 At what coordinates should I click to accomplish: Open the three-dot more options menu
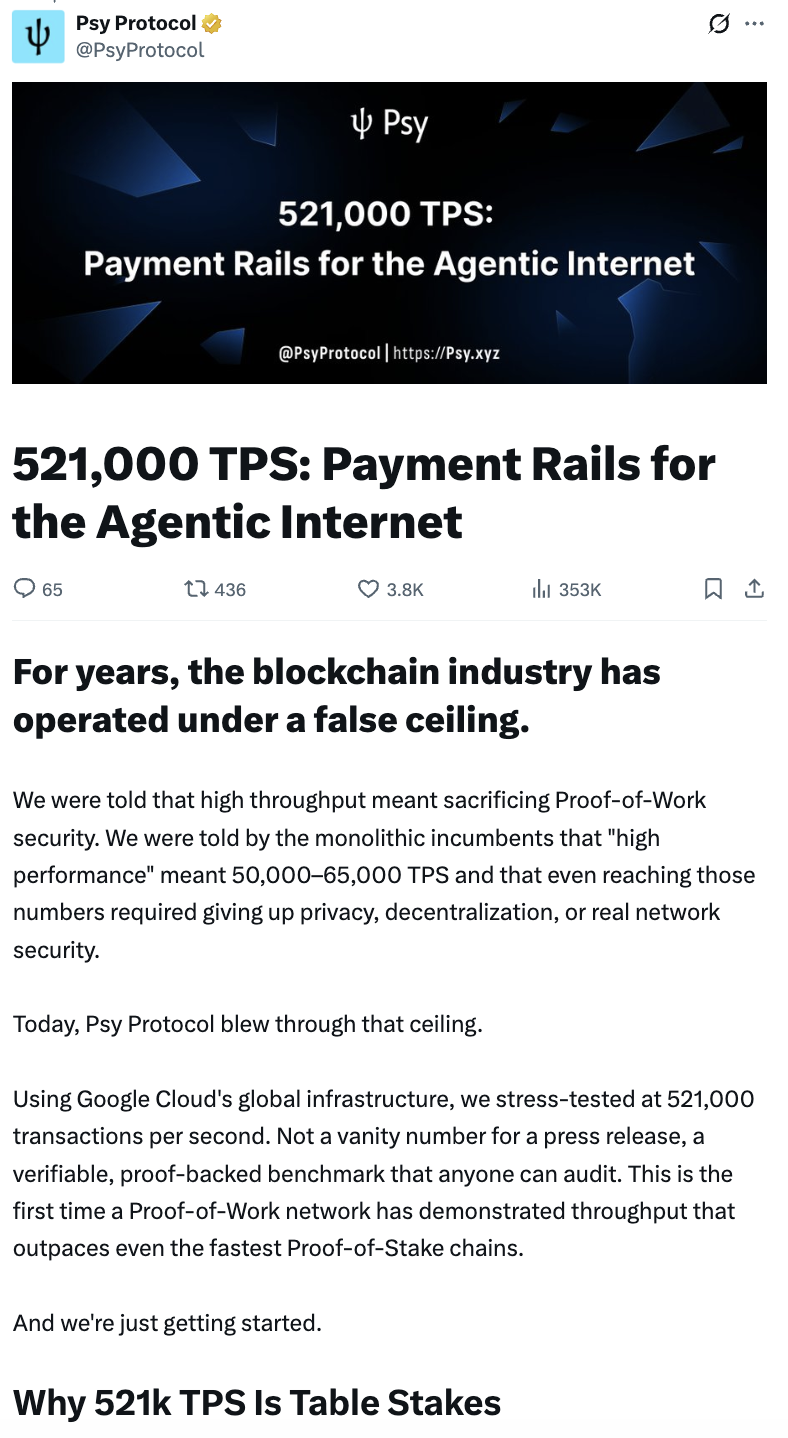tap(755, 23)
